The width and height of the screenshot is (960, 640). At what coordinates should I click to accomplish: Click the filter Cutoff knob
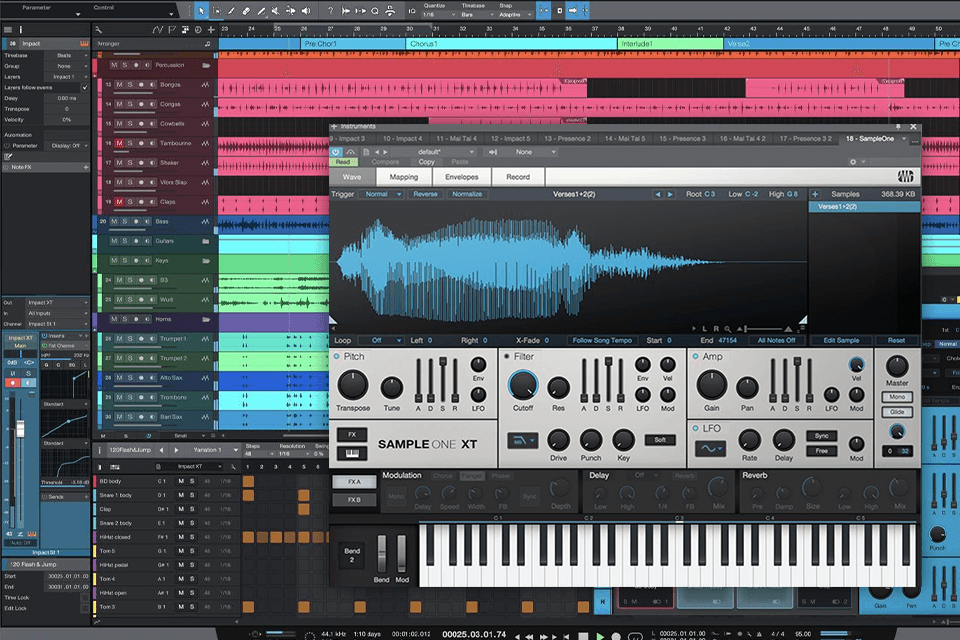pyautogui.click(x=523, y=385)
